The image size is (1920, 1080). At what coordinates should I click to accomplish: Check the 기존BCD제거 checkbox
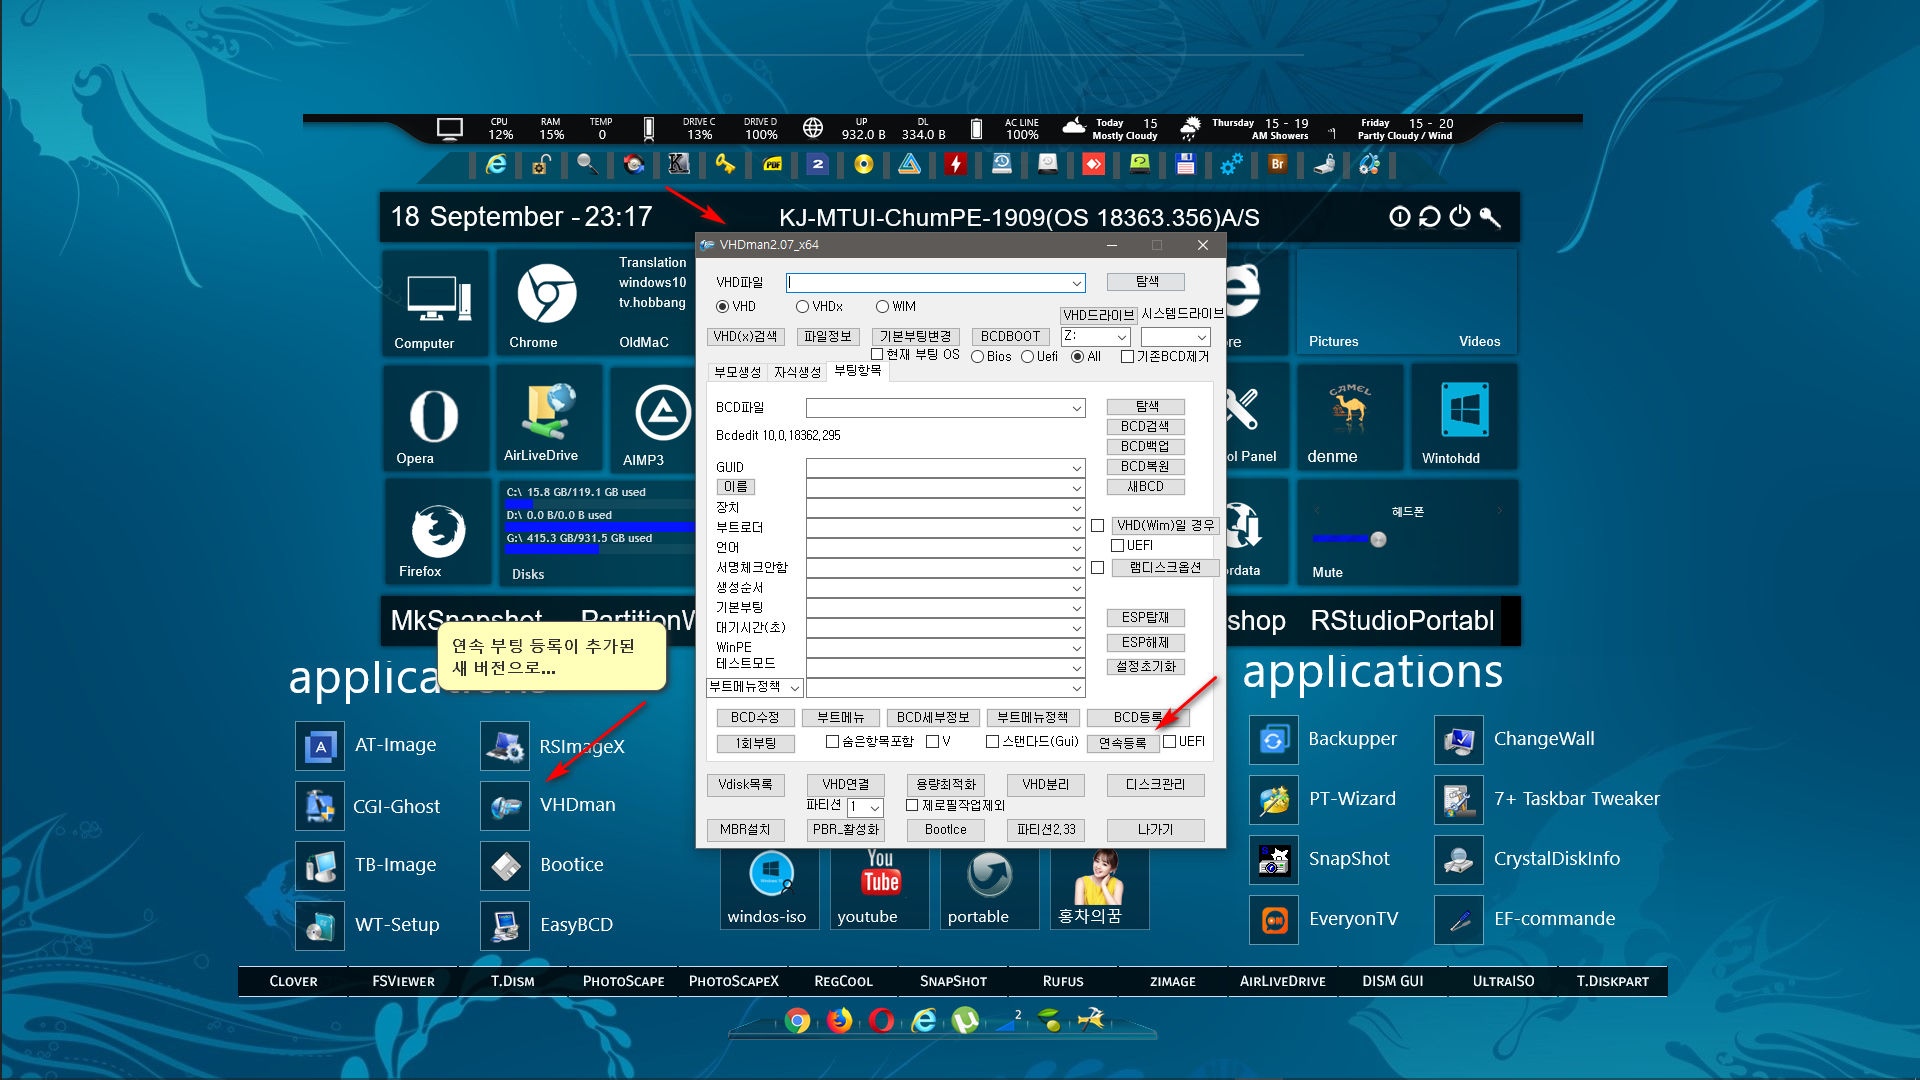pos(1127,357)
